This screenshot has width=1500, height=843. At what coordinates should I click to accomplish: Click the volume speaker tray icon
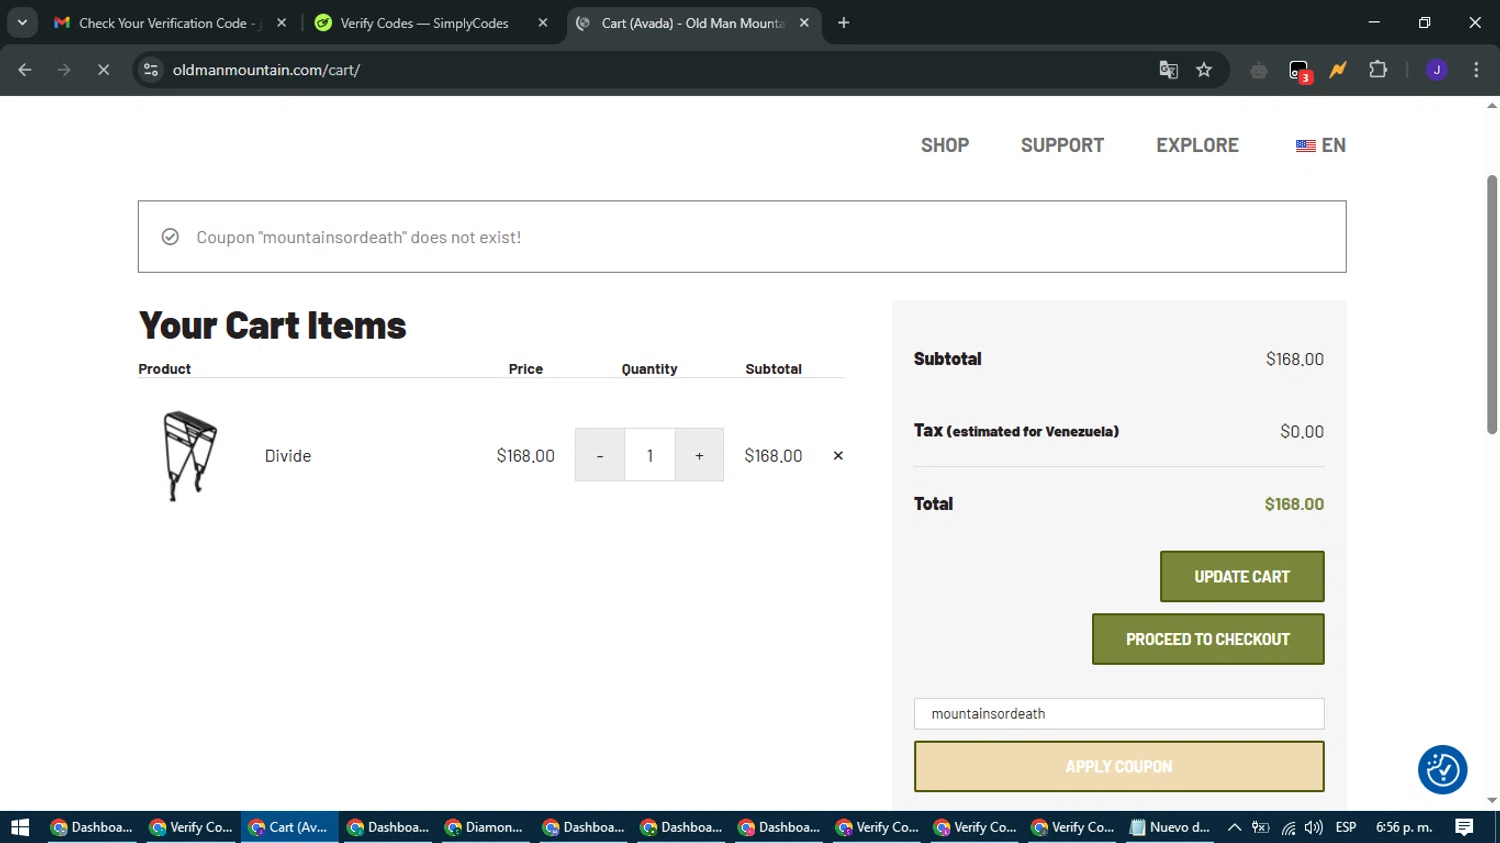[1313, 827]
